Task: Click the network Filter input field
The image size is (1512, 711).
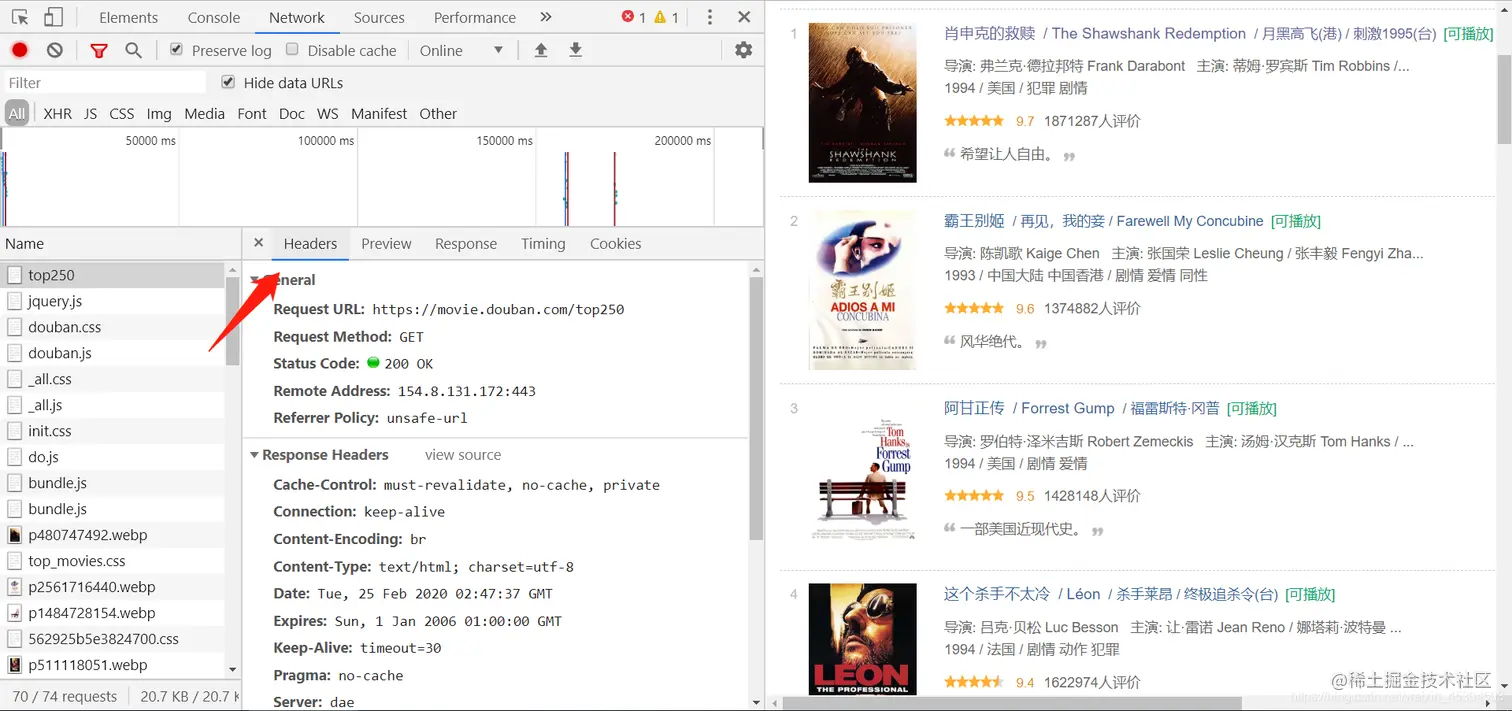Action: click(104, 82)
